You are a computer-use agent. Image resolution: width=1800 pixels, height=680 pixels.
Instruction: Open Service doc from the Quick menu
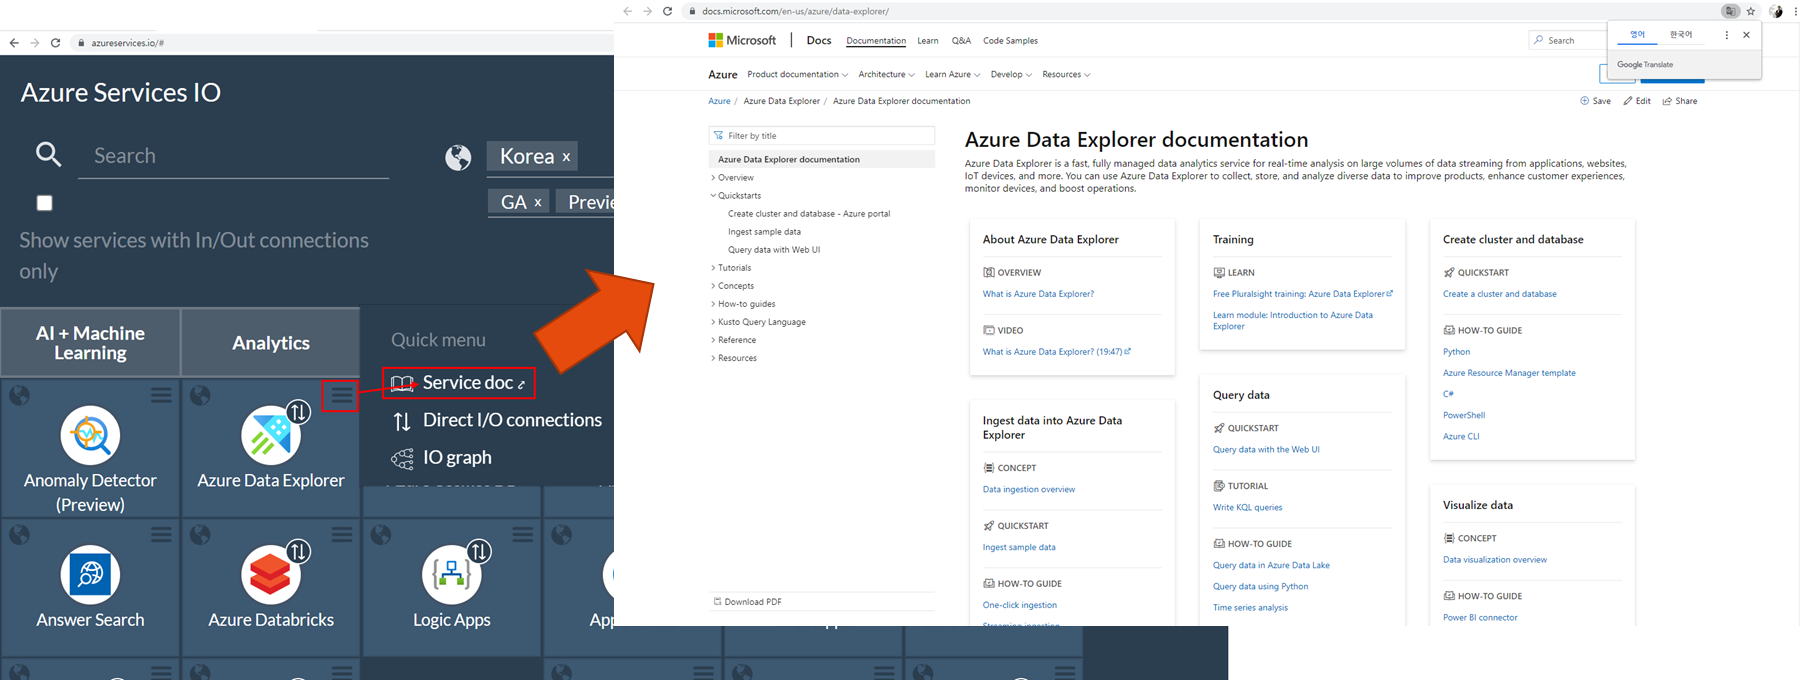pos(458,383)
